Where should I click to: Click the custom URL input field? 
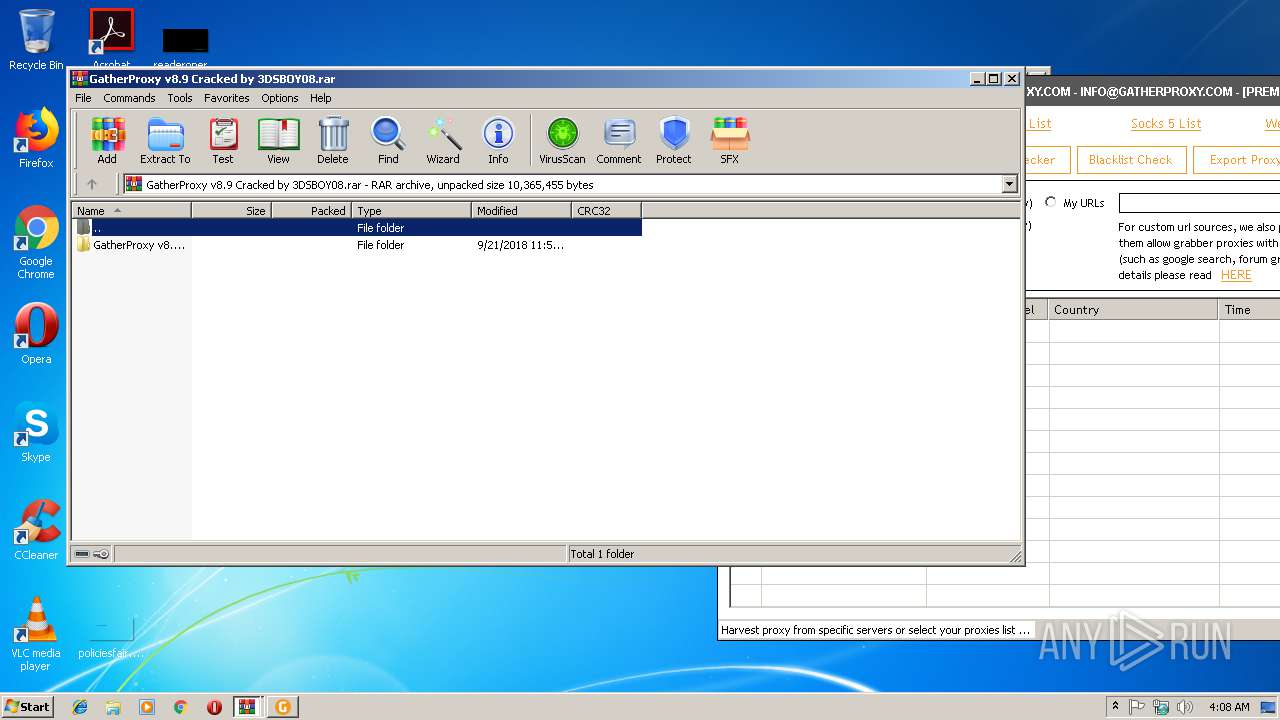point(1199,203)
